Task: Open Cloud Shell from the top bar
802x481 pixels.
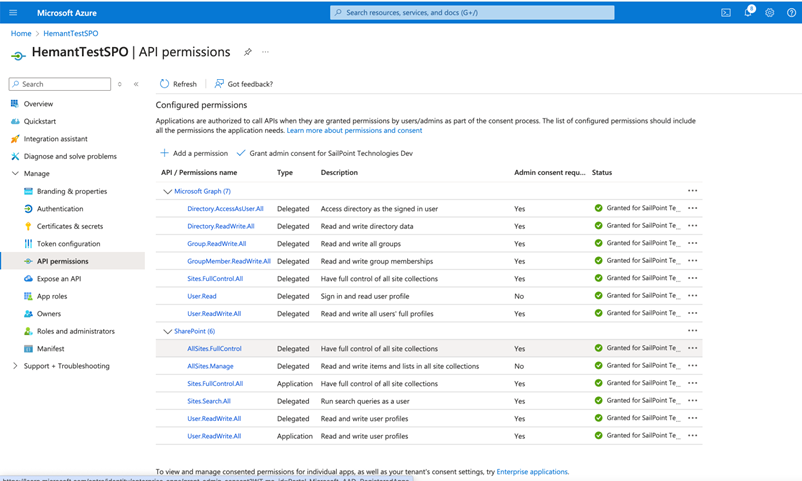Action: [726, 13]
